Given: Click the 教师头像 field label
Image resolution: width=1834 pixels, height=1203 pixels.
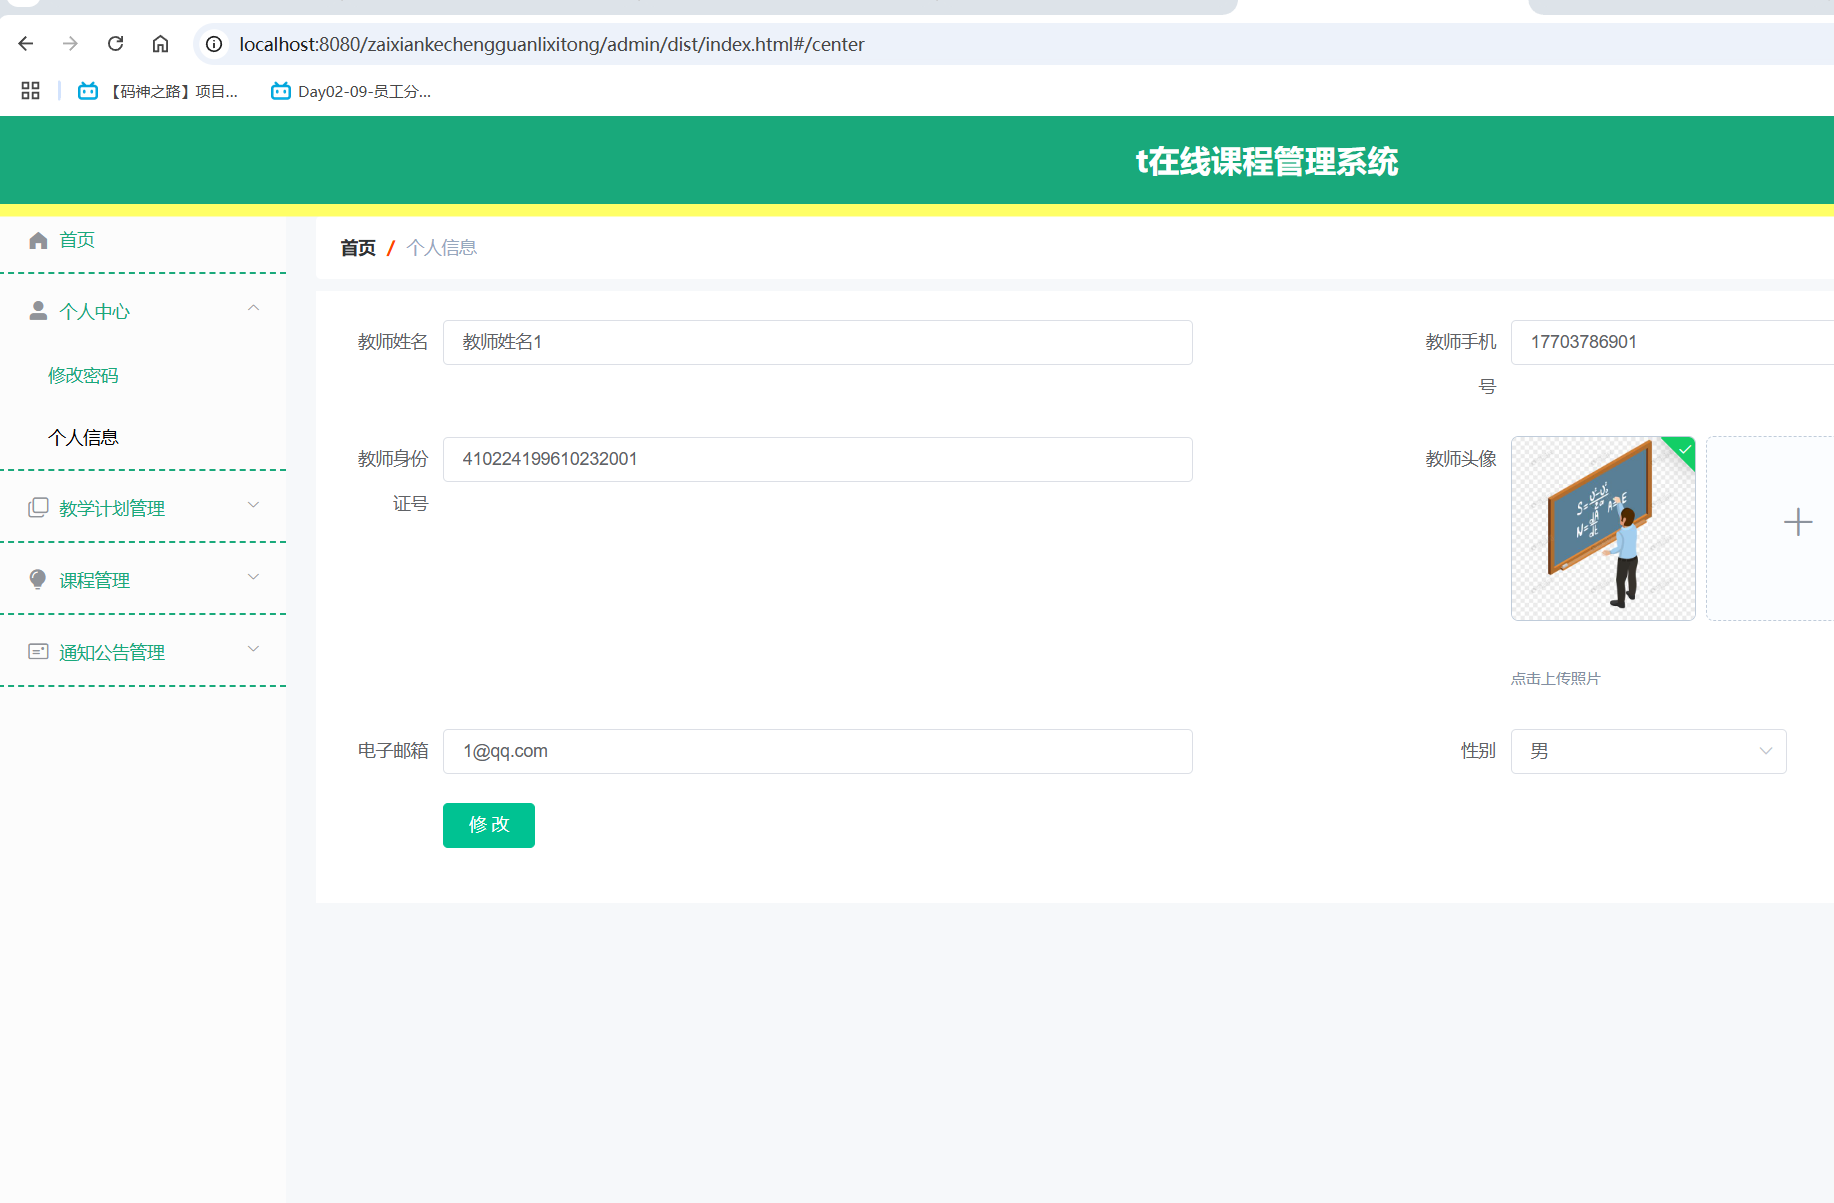Looking at the screenshot, I should [1461, 459].
